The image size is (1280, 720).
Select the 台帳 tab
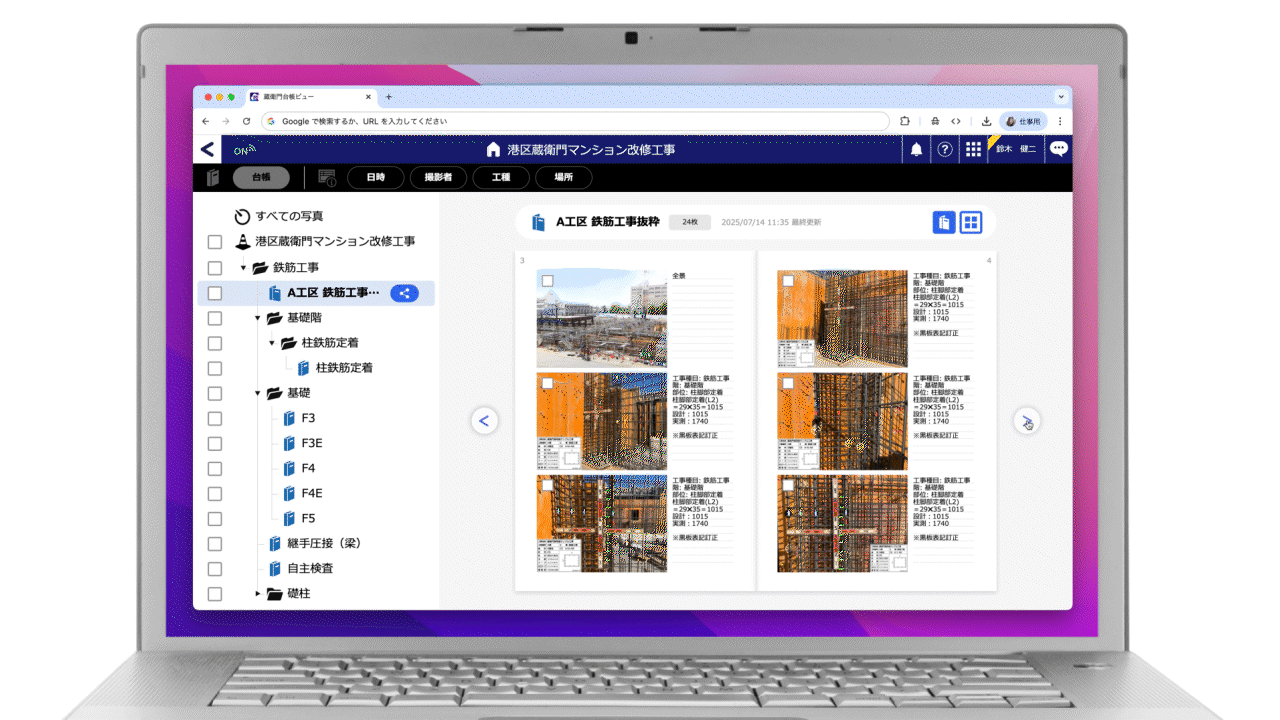click(x=261, y=177)
